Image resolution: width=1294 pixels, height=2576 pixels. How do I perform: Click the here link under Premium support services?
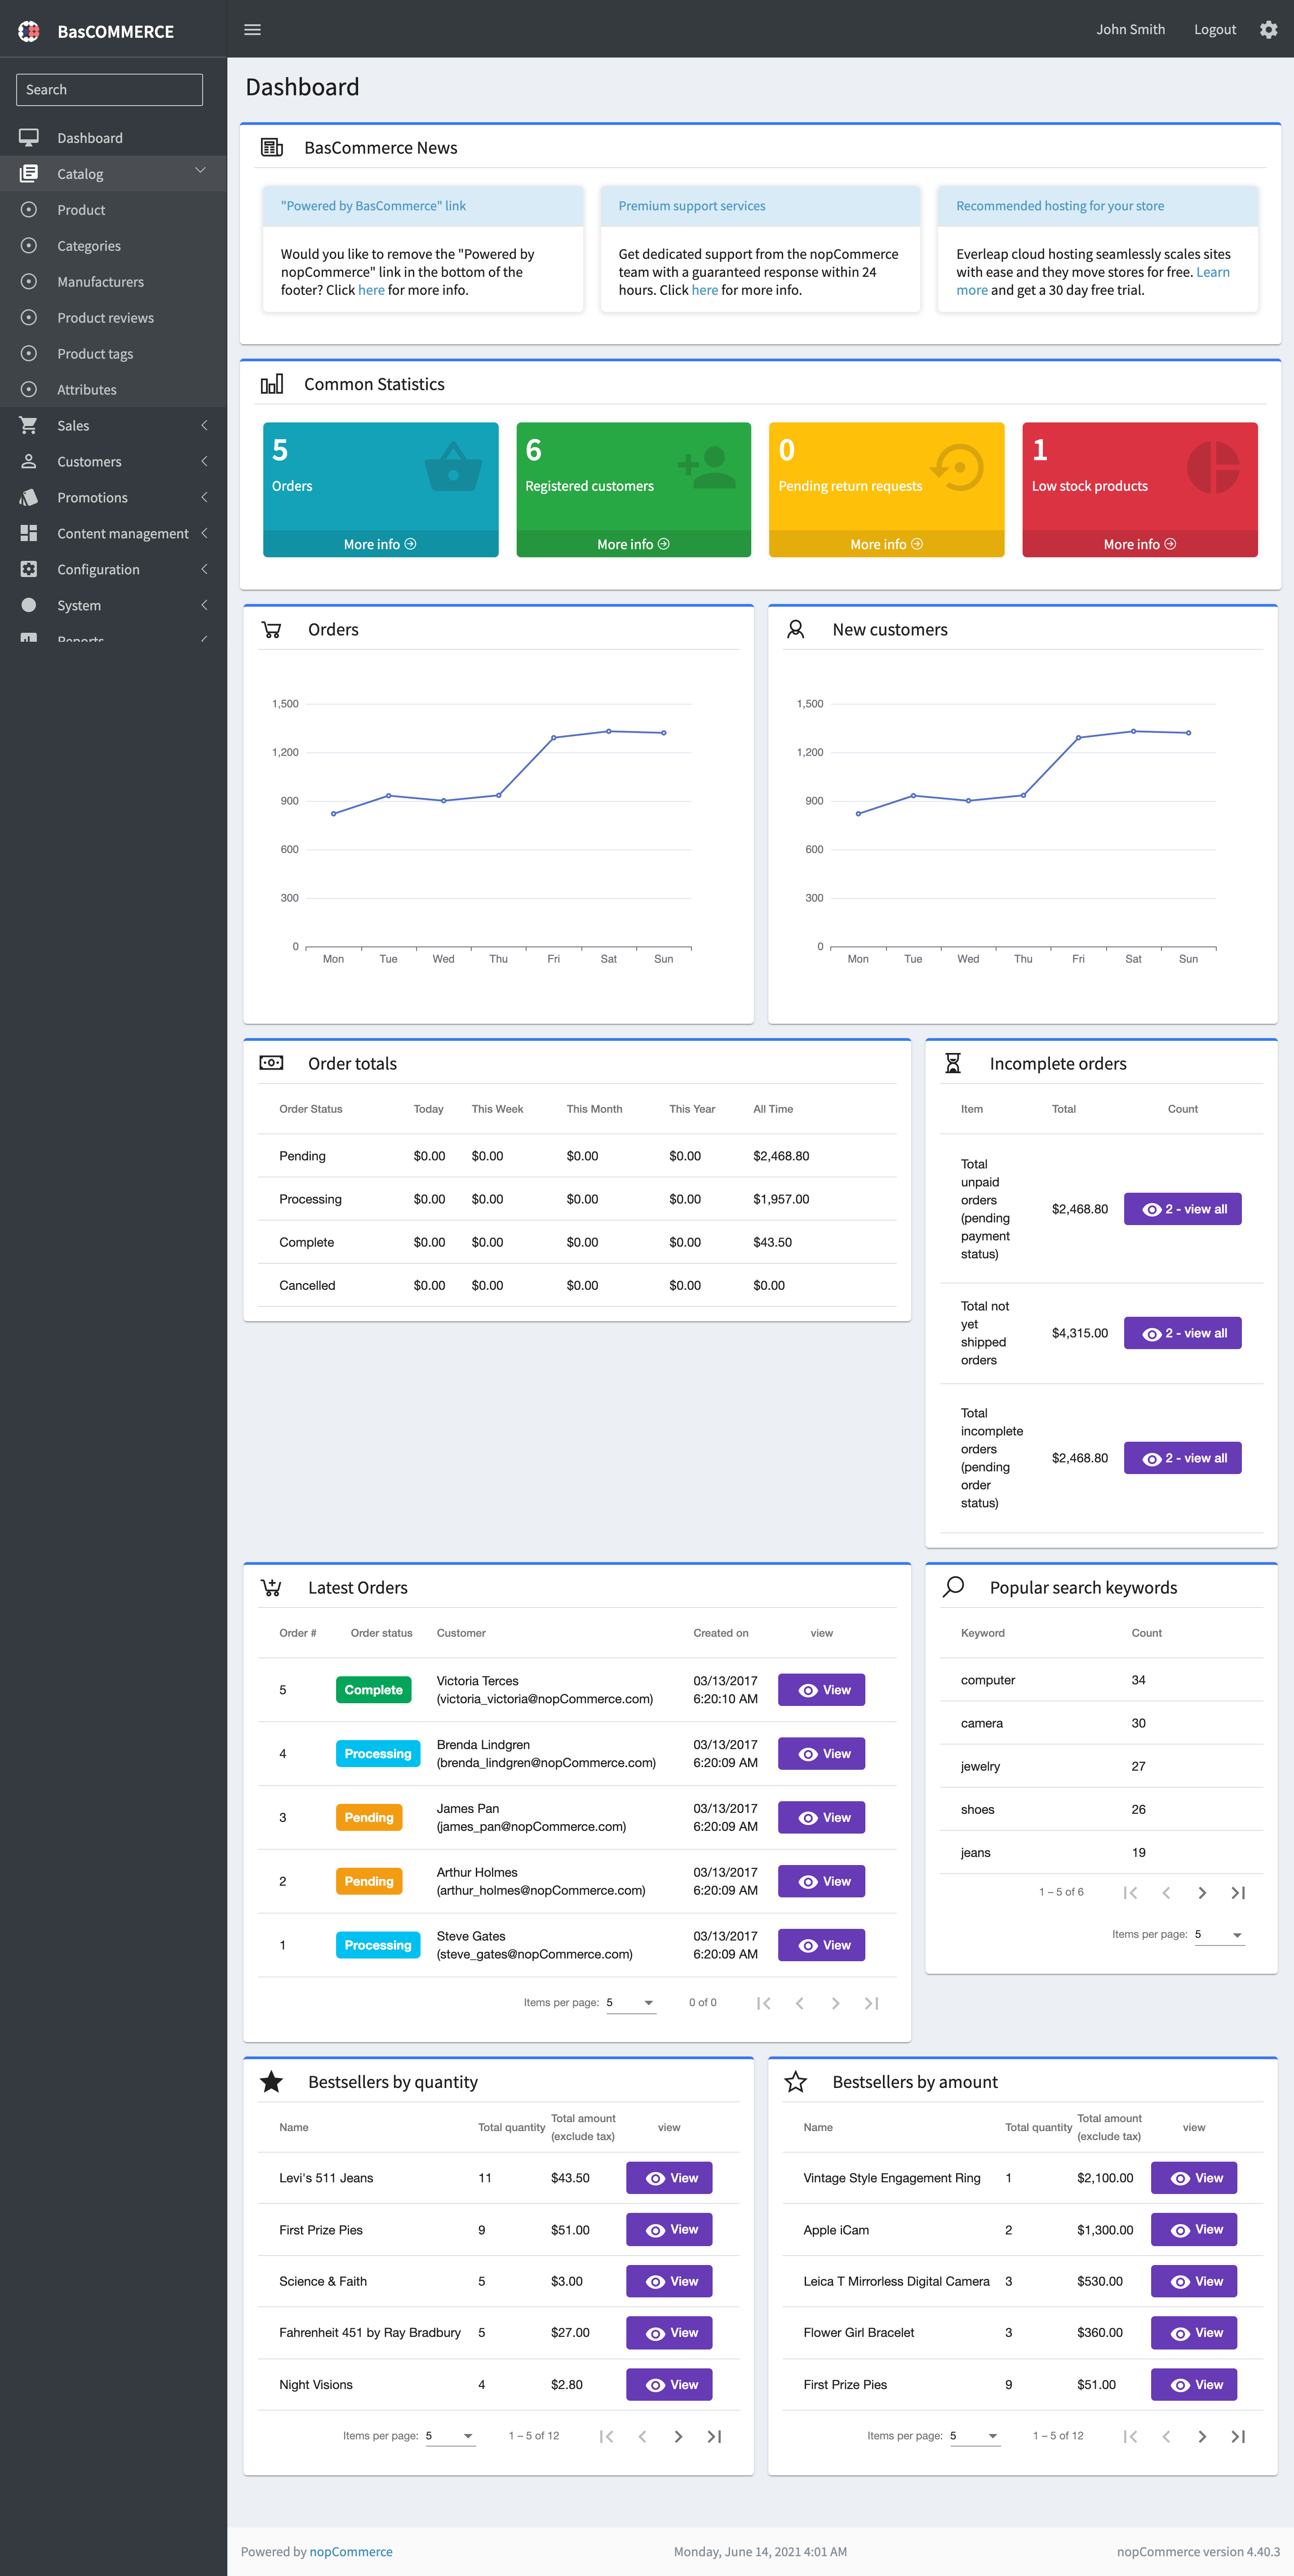[x=704, y=290]
